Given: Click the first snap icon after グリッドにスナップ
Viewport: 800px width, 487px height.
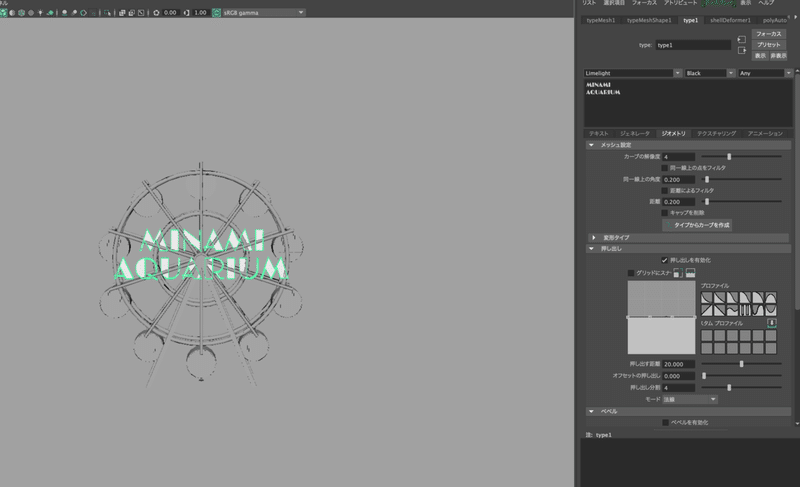Looking at the screenshot, I should (678, 273).
